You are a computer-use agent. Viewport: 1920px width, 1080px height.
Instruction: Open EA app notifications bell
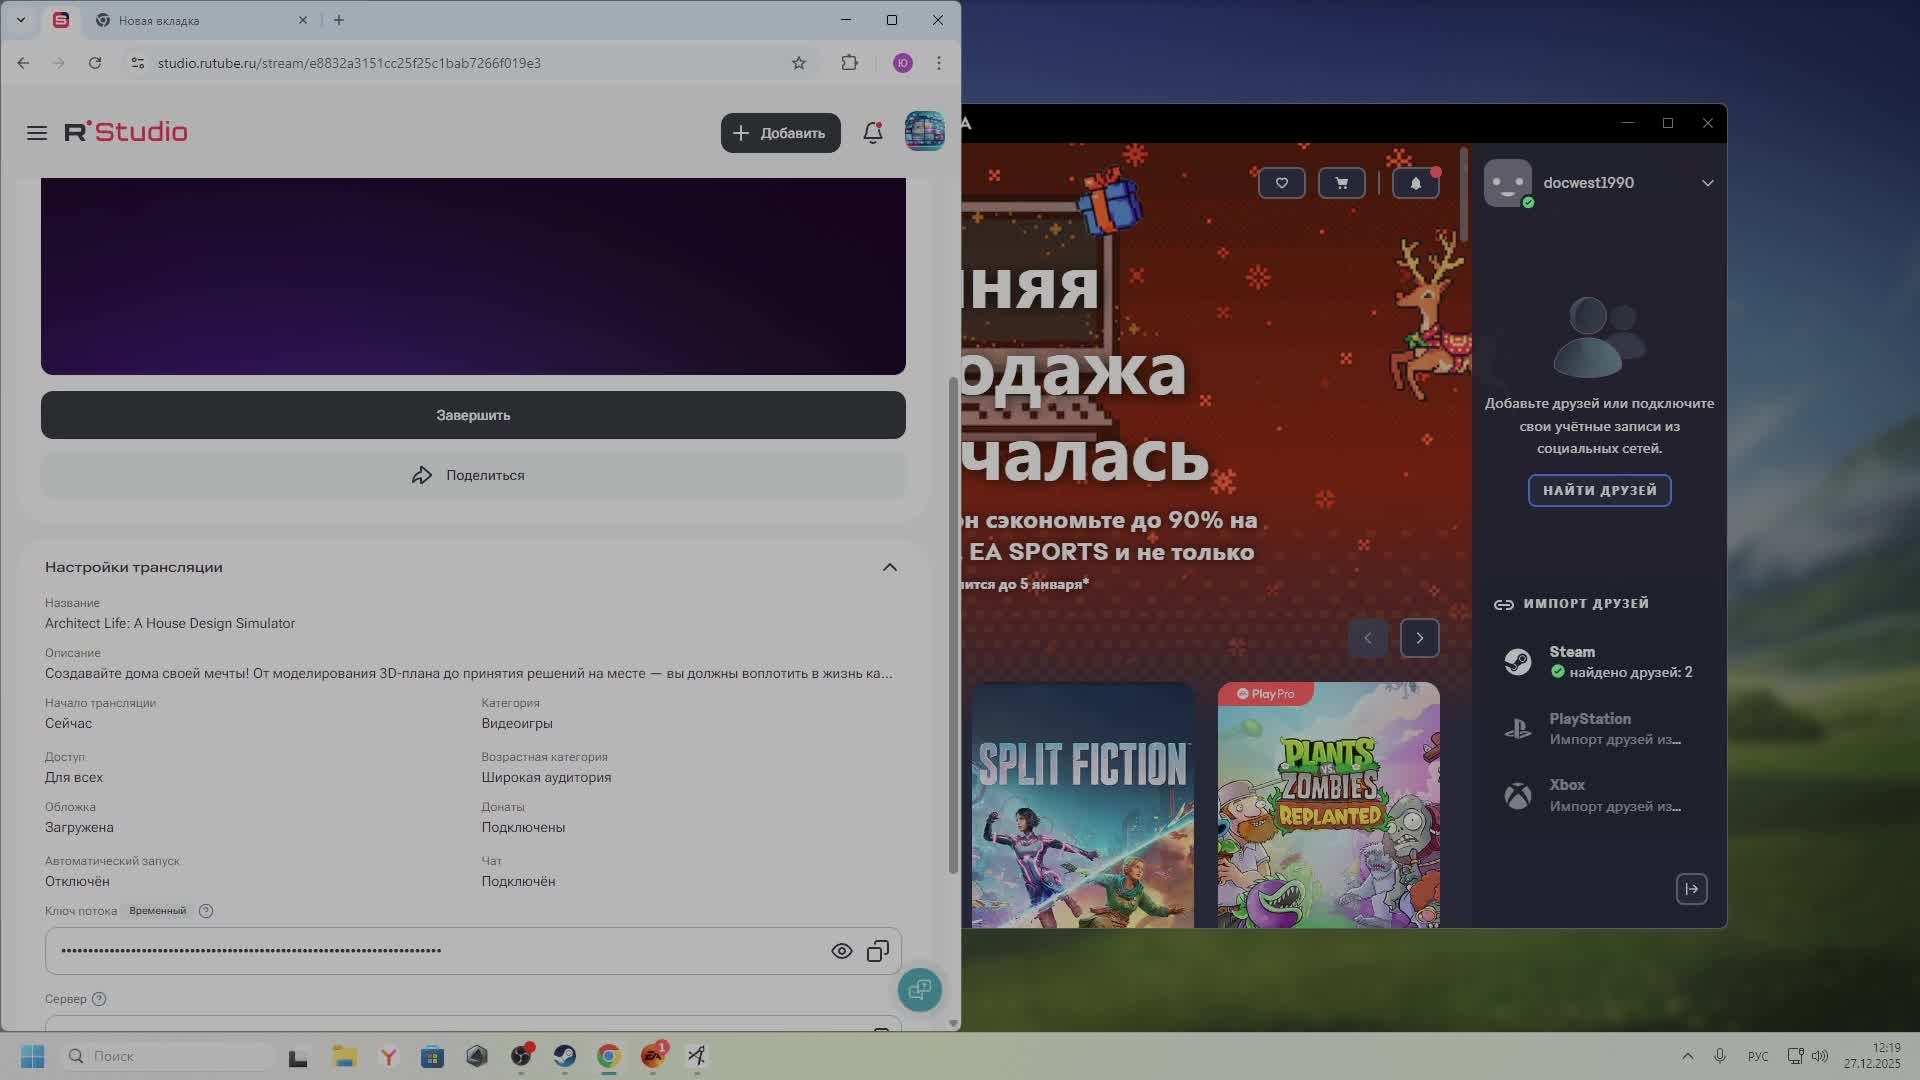pos(1415,183)
